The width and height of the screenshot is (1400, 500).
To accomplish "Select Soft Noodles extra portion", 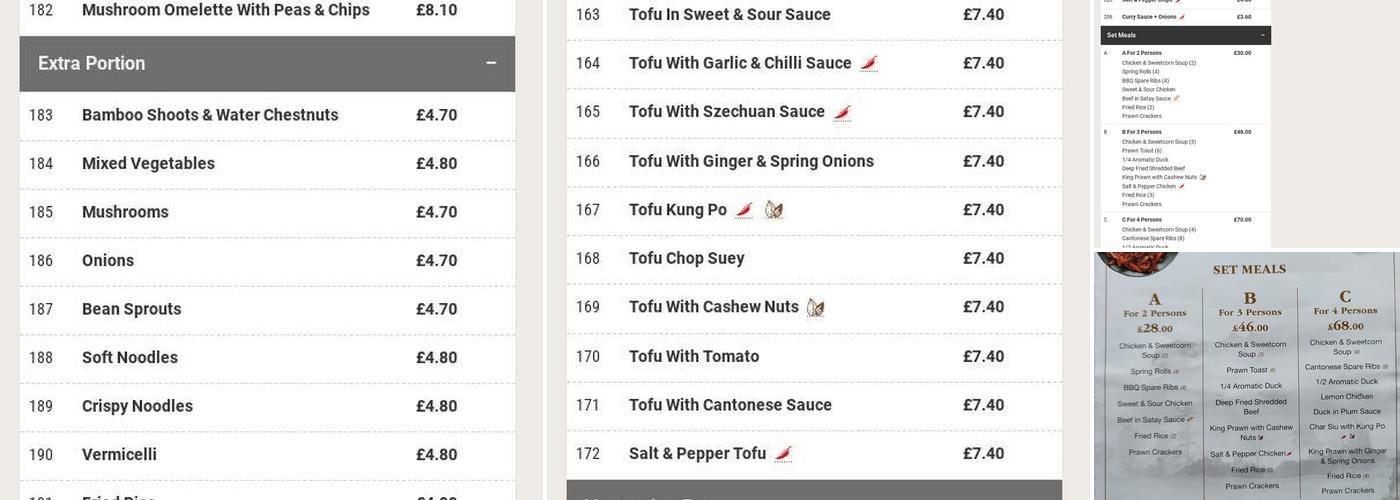I will point(130,358).
